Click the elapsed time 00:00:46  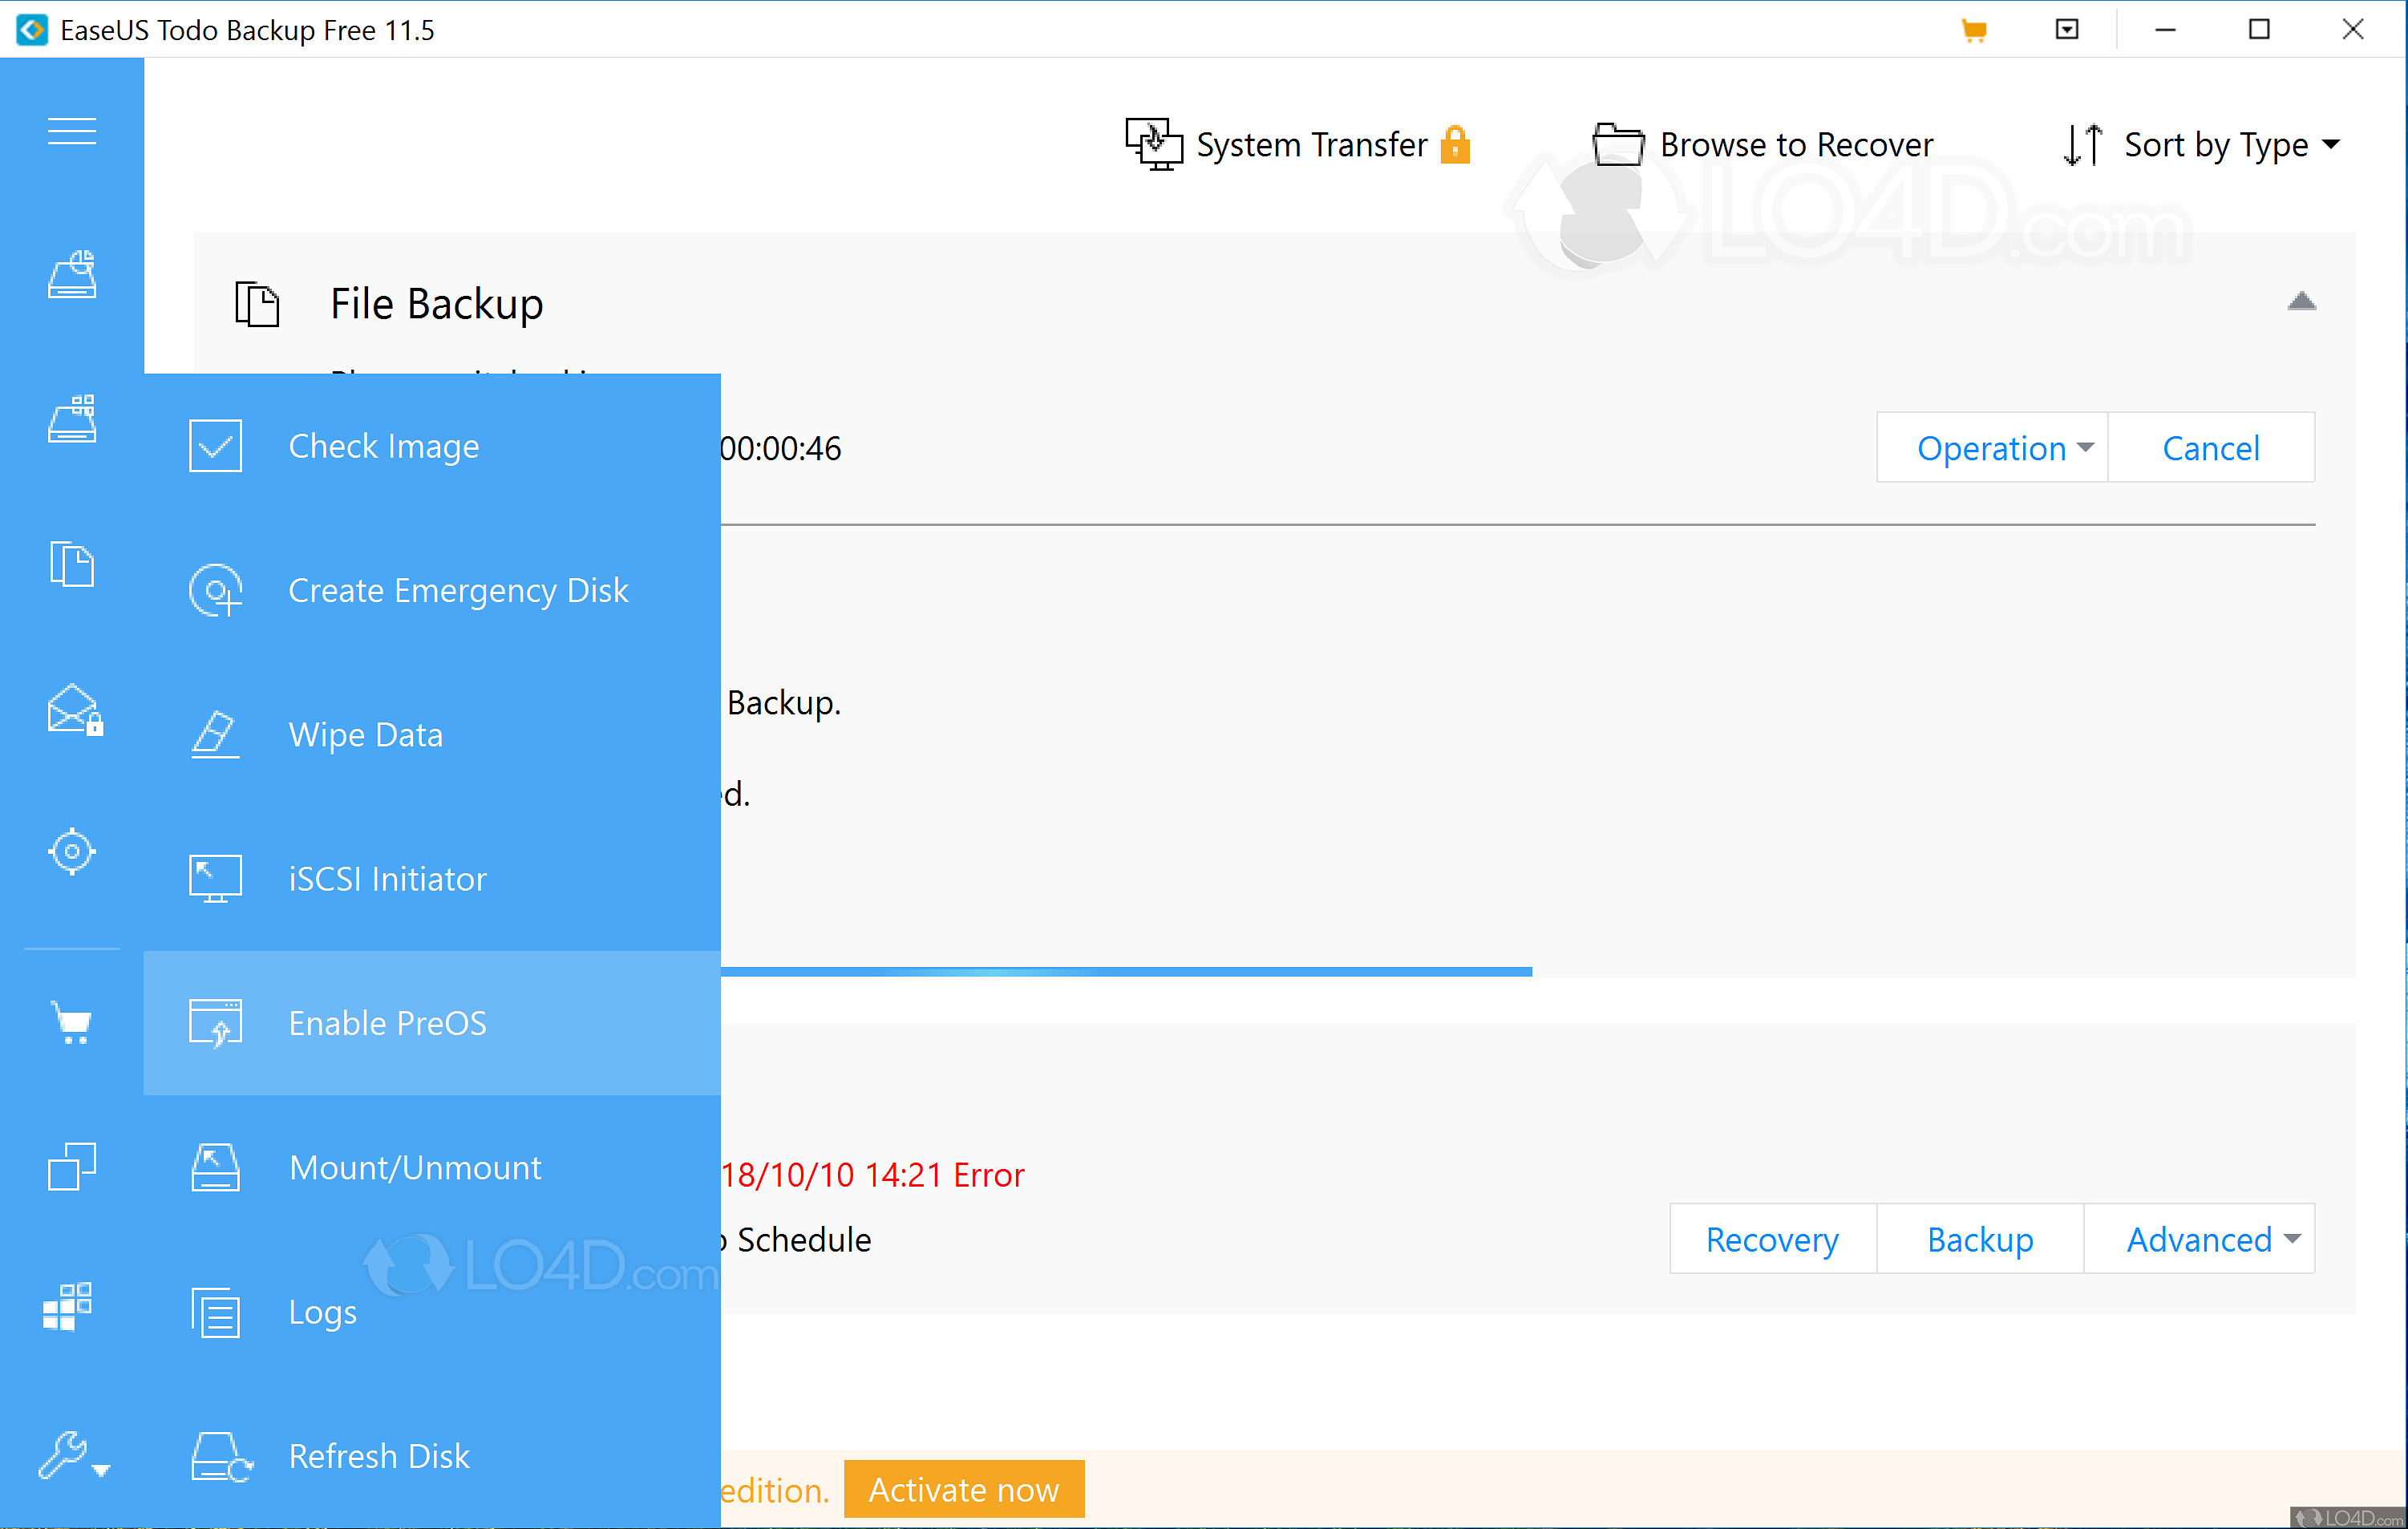pyautogui.click(x=781, y=448)
